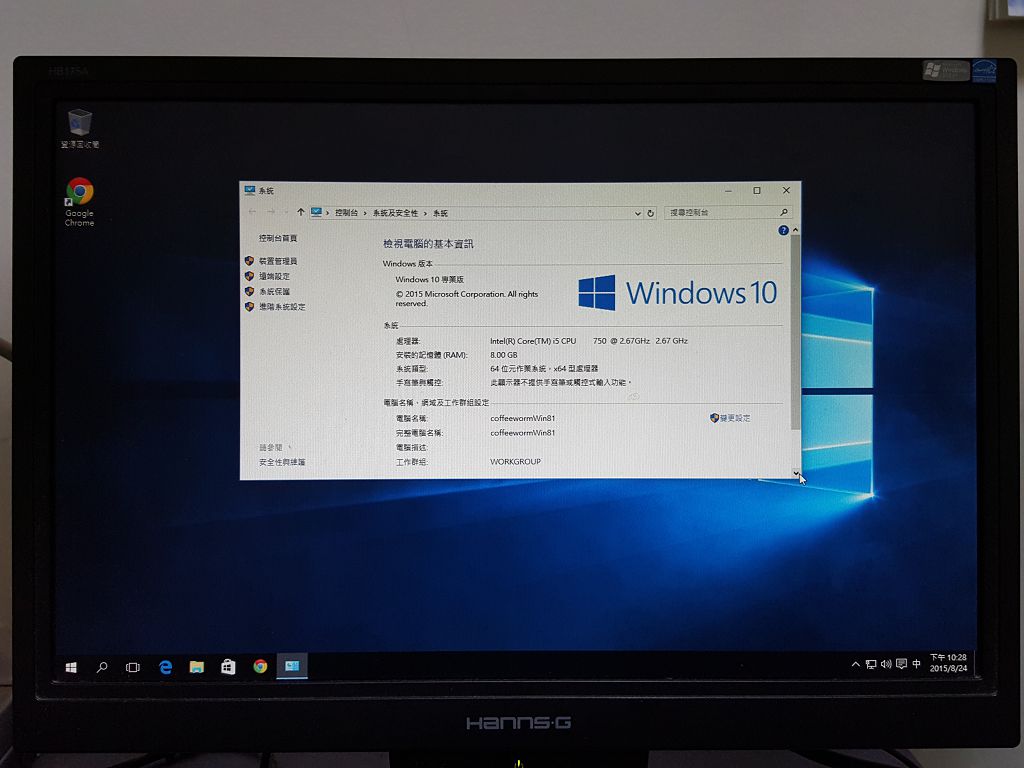
Task: Click 系統 breadcrumb in address bar
Action: [440, 213]
